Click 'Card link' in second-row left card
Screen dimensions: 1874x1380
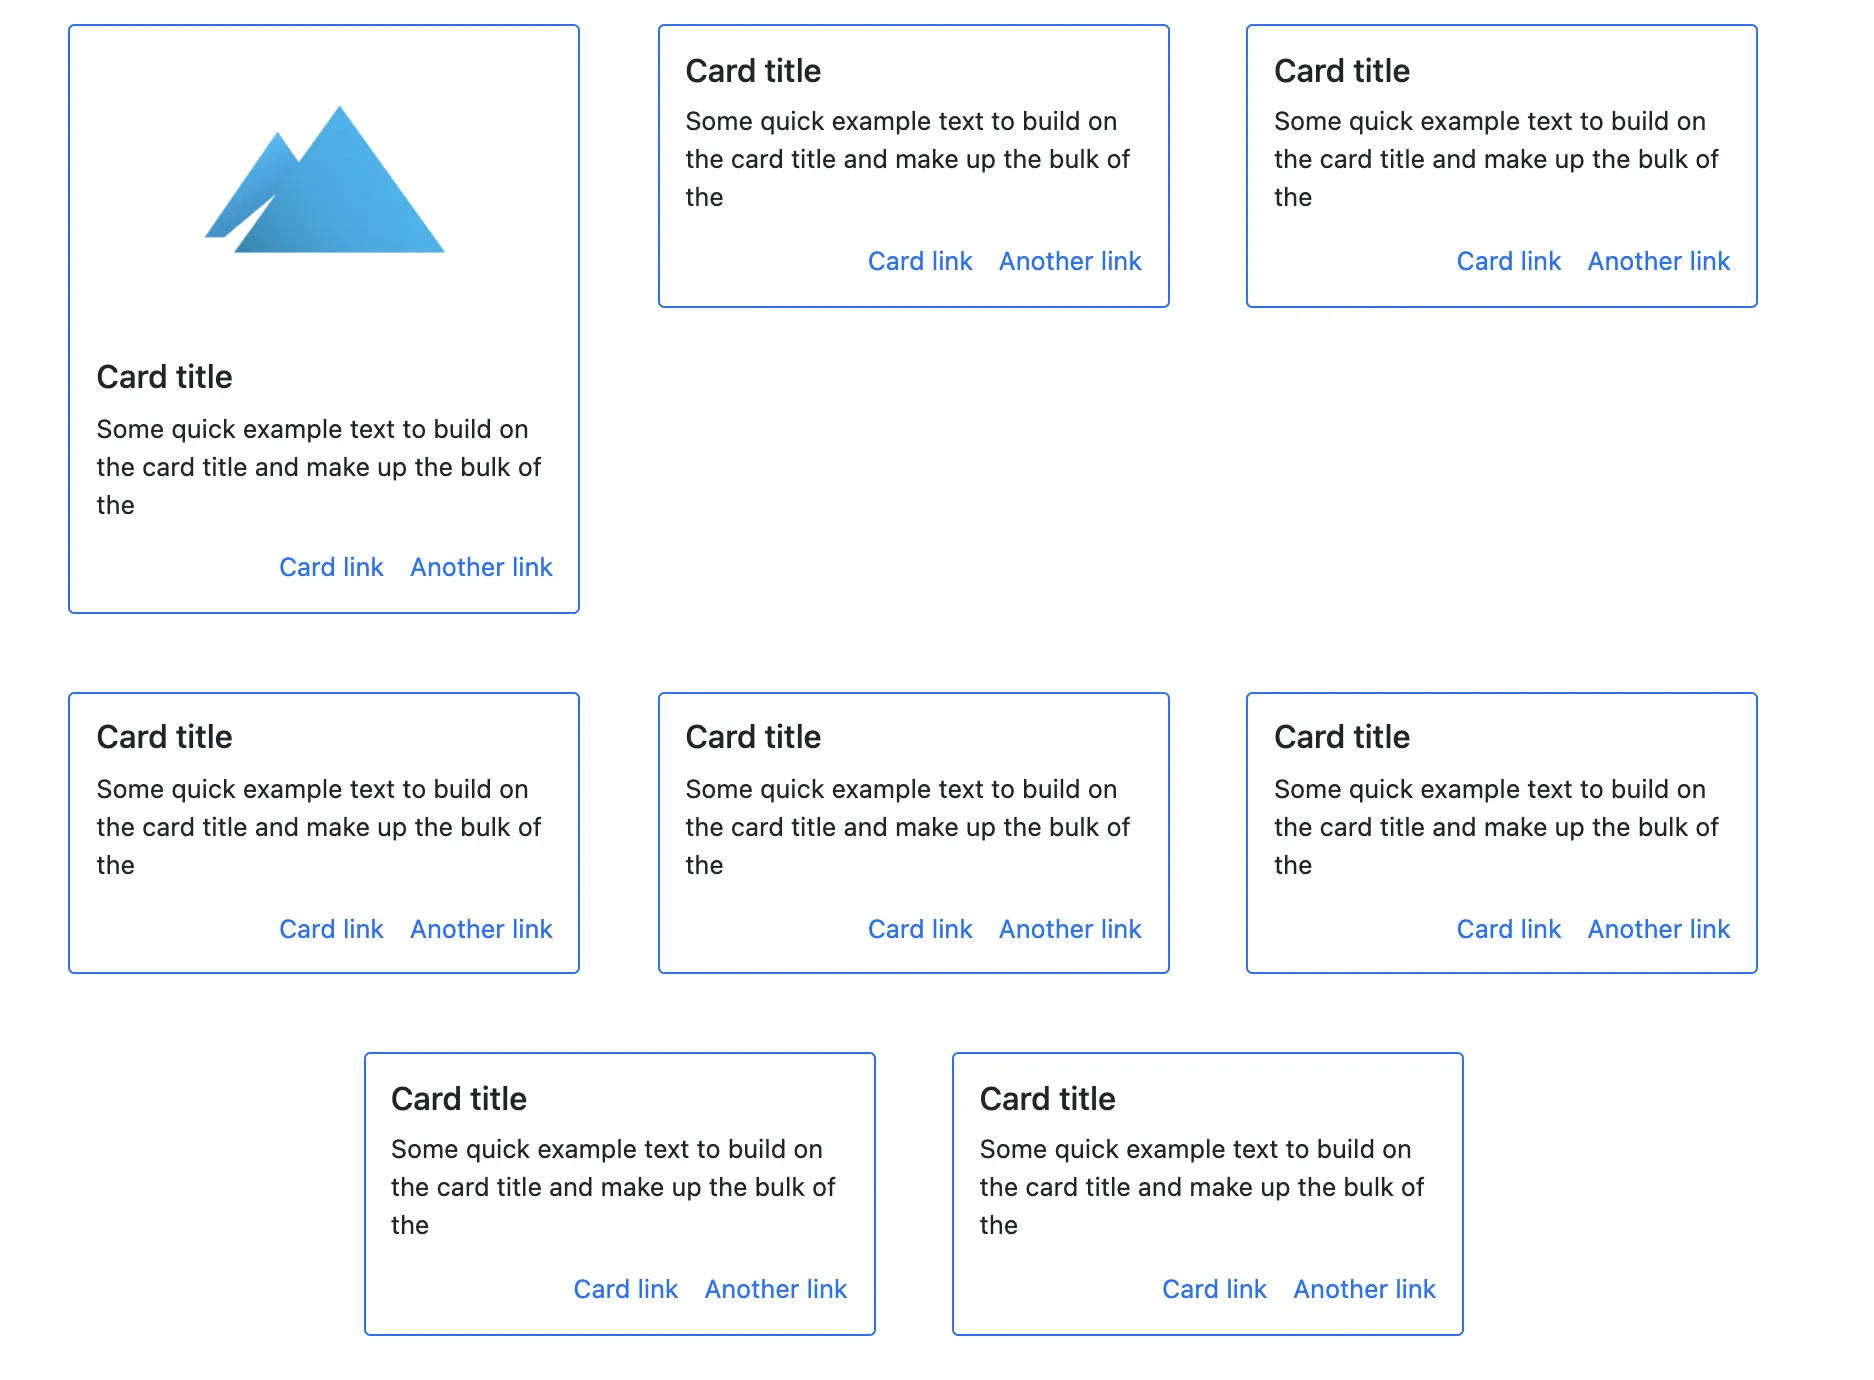pos(331,929)
